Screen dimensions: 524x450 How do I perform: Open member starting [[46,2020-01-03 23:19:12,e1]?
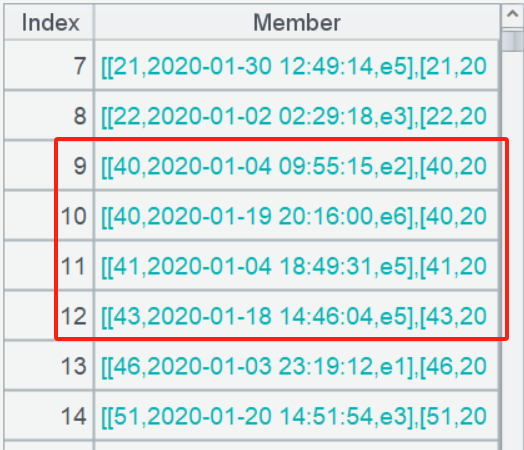pos(297,366)
